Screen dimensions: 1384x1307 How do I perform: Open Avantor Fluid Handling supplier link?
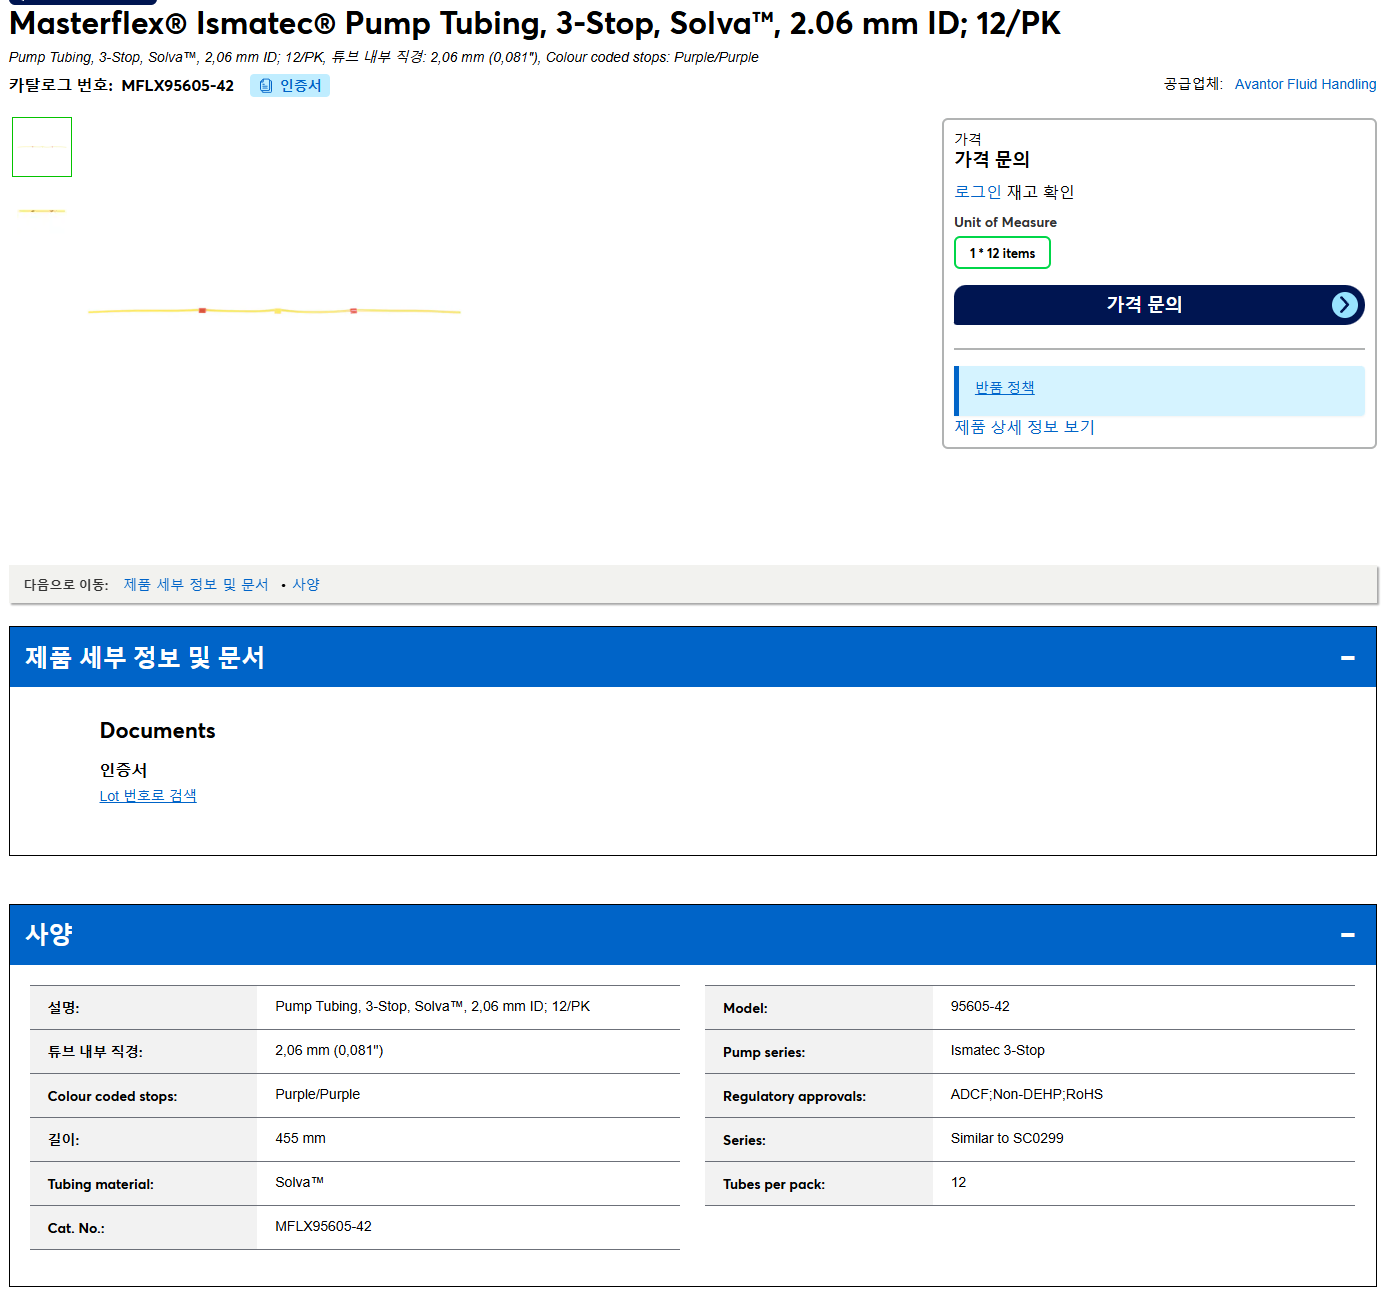(x=1305, y=84)
